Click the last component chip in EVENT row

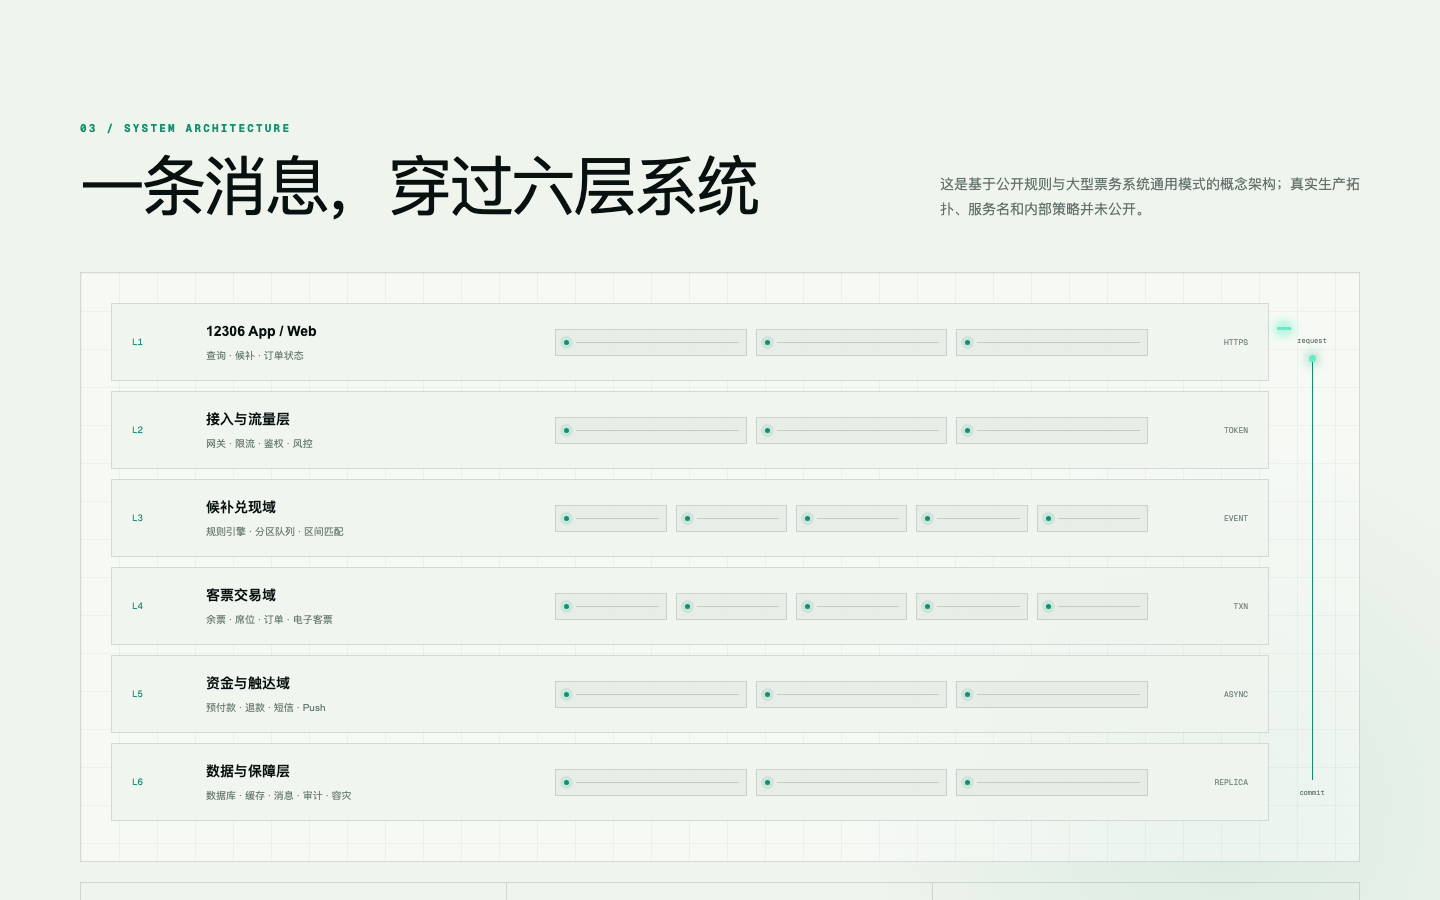[x=1092, y=518]
